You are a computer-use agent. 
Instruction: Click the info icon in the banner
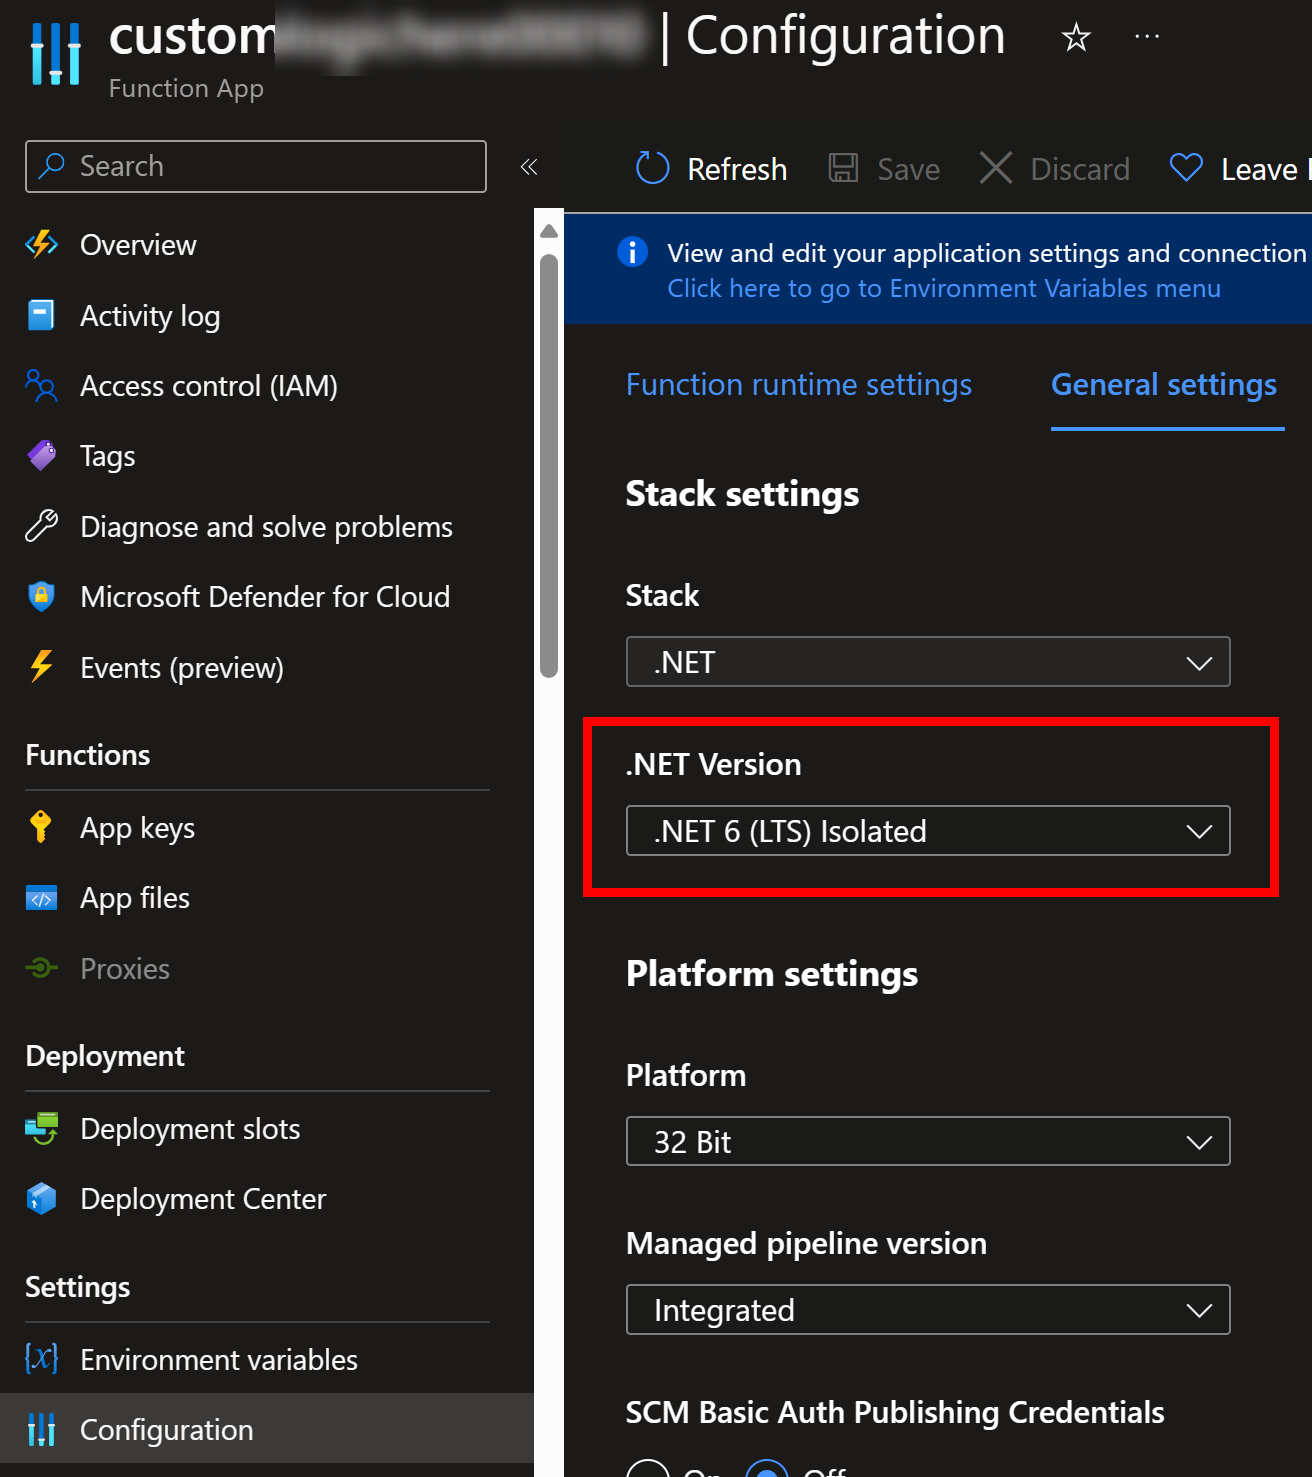632,252
